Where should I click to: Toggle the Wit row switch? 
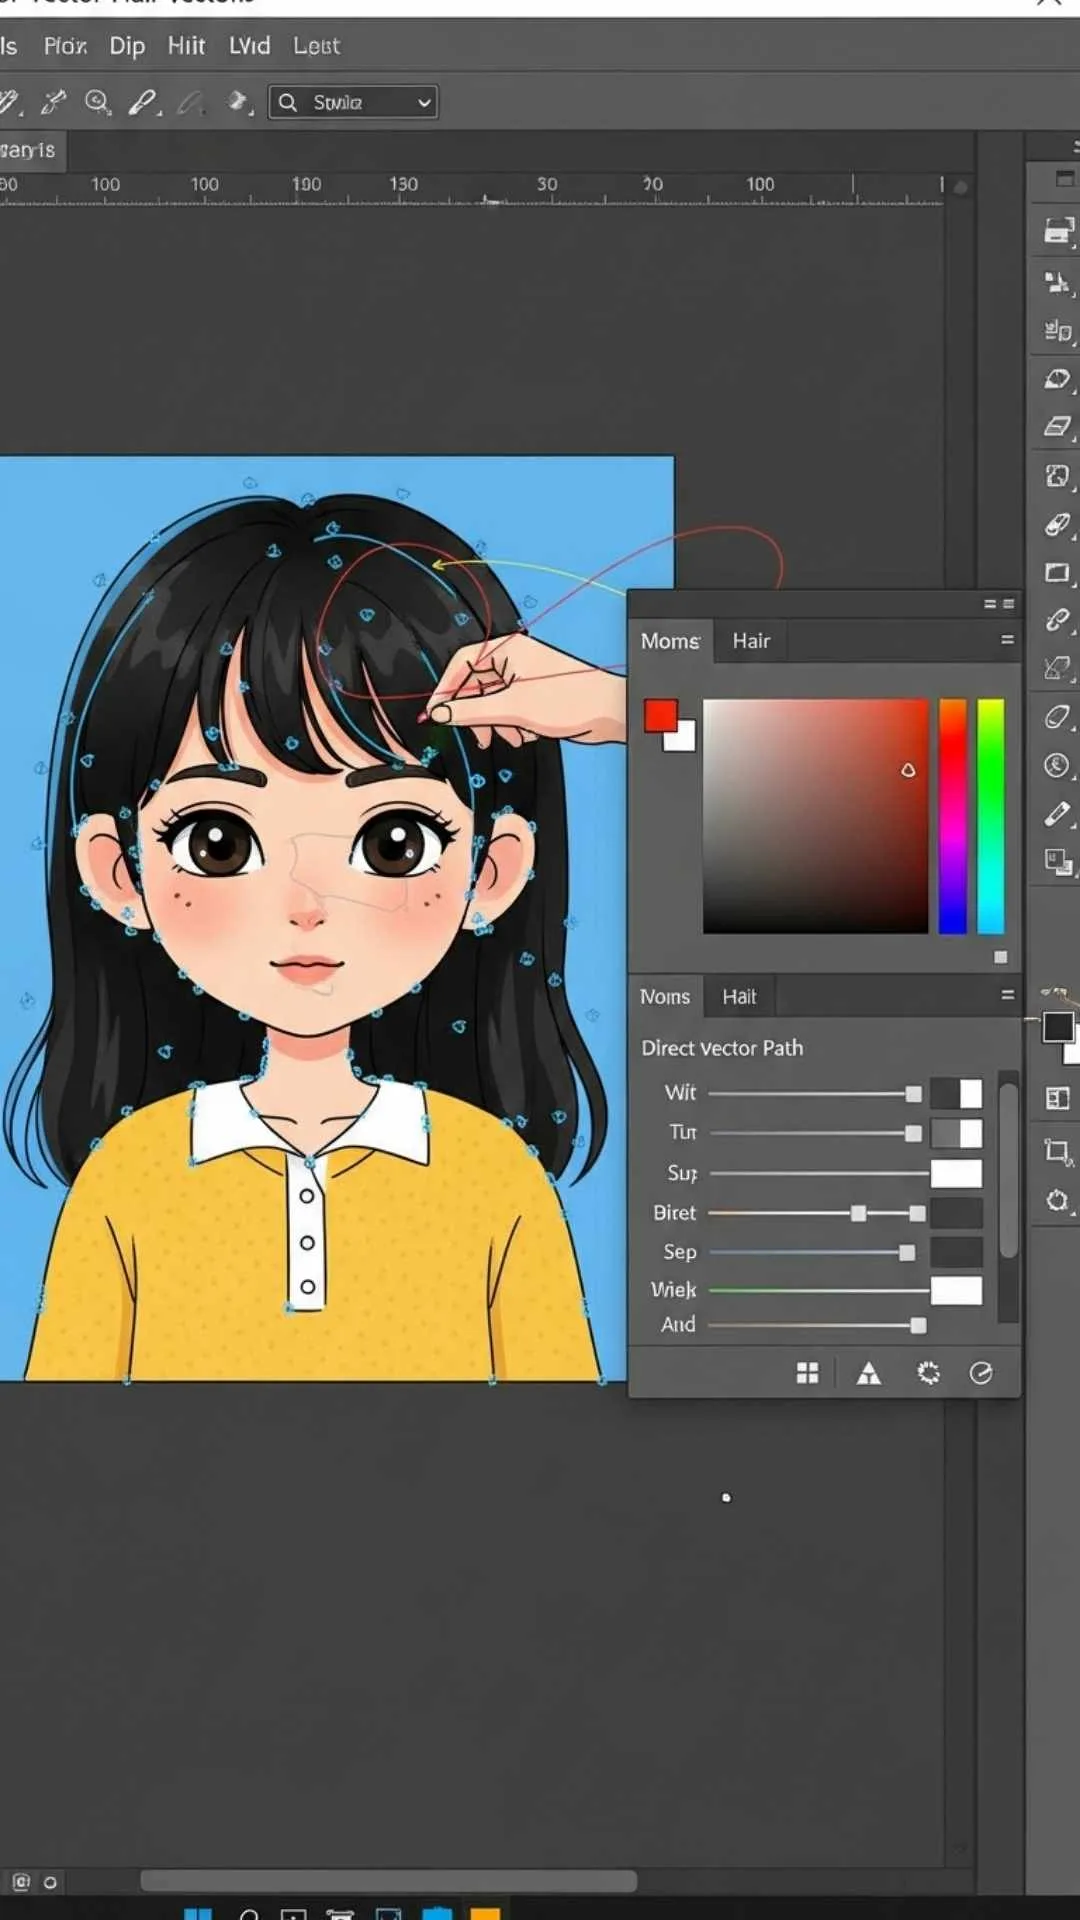point(956,1093)
